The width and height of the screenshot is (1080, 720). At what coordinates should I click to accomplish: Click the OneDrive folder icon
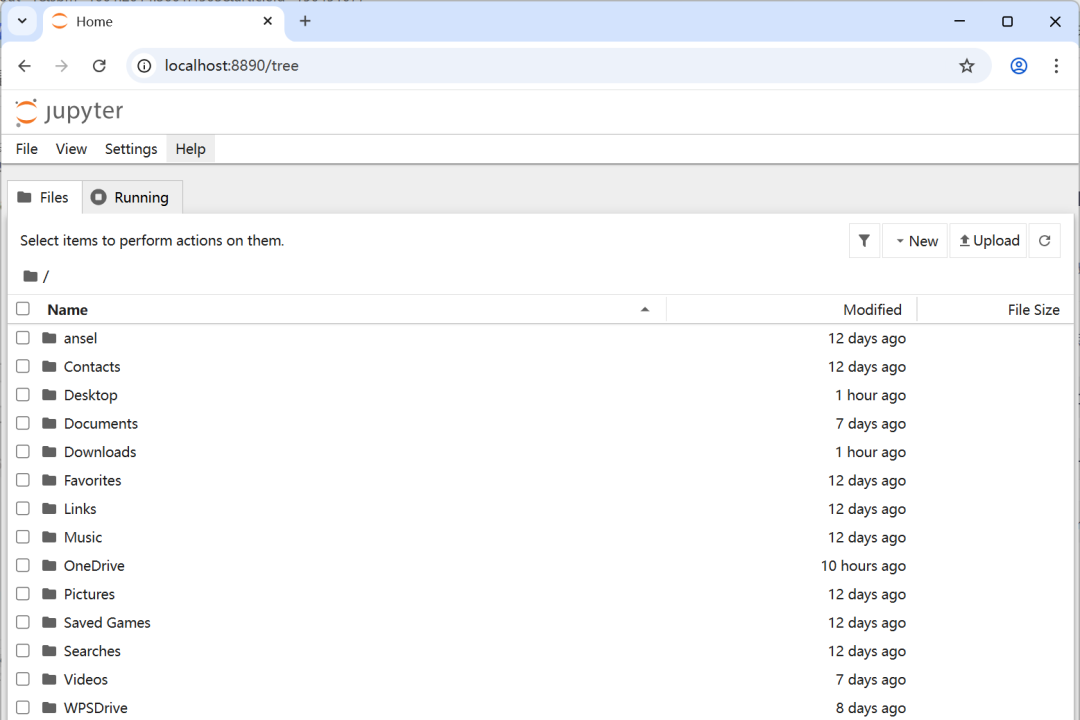49,565
